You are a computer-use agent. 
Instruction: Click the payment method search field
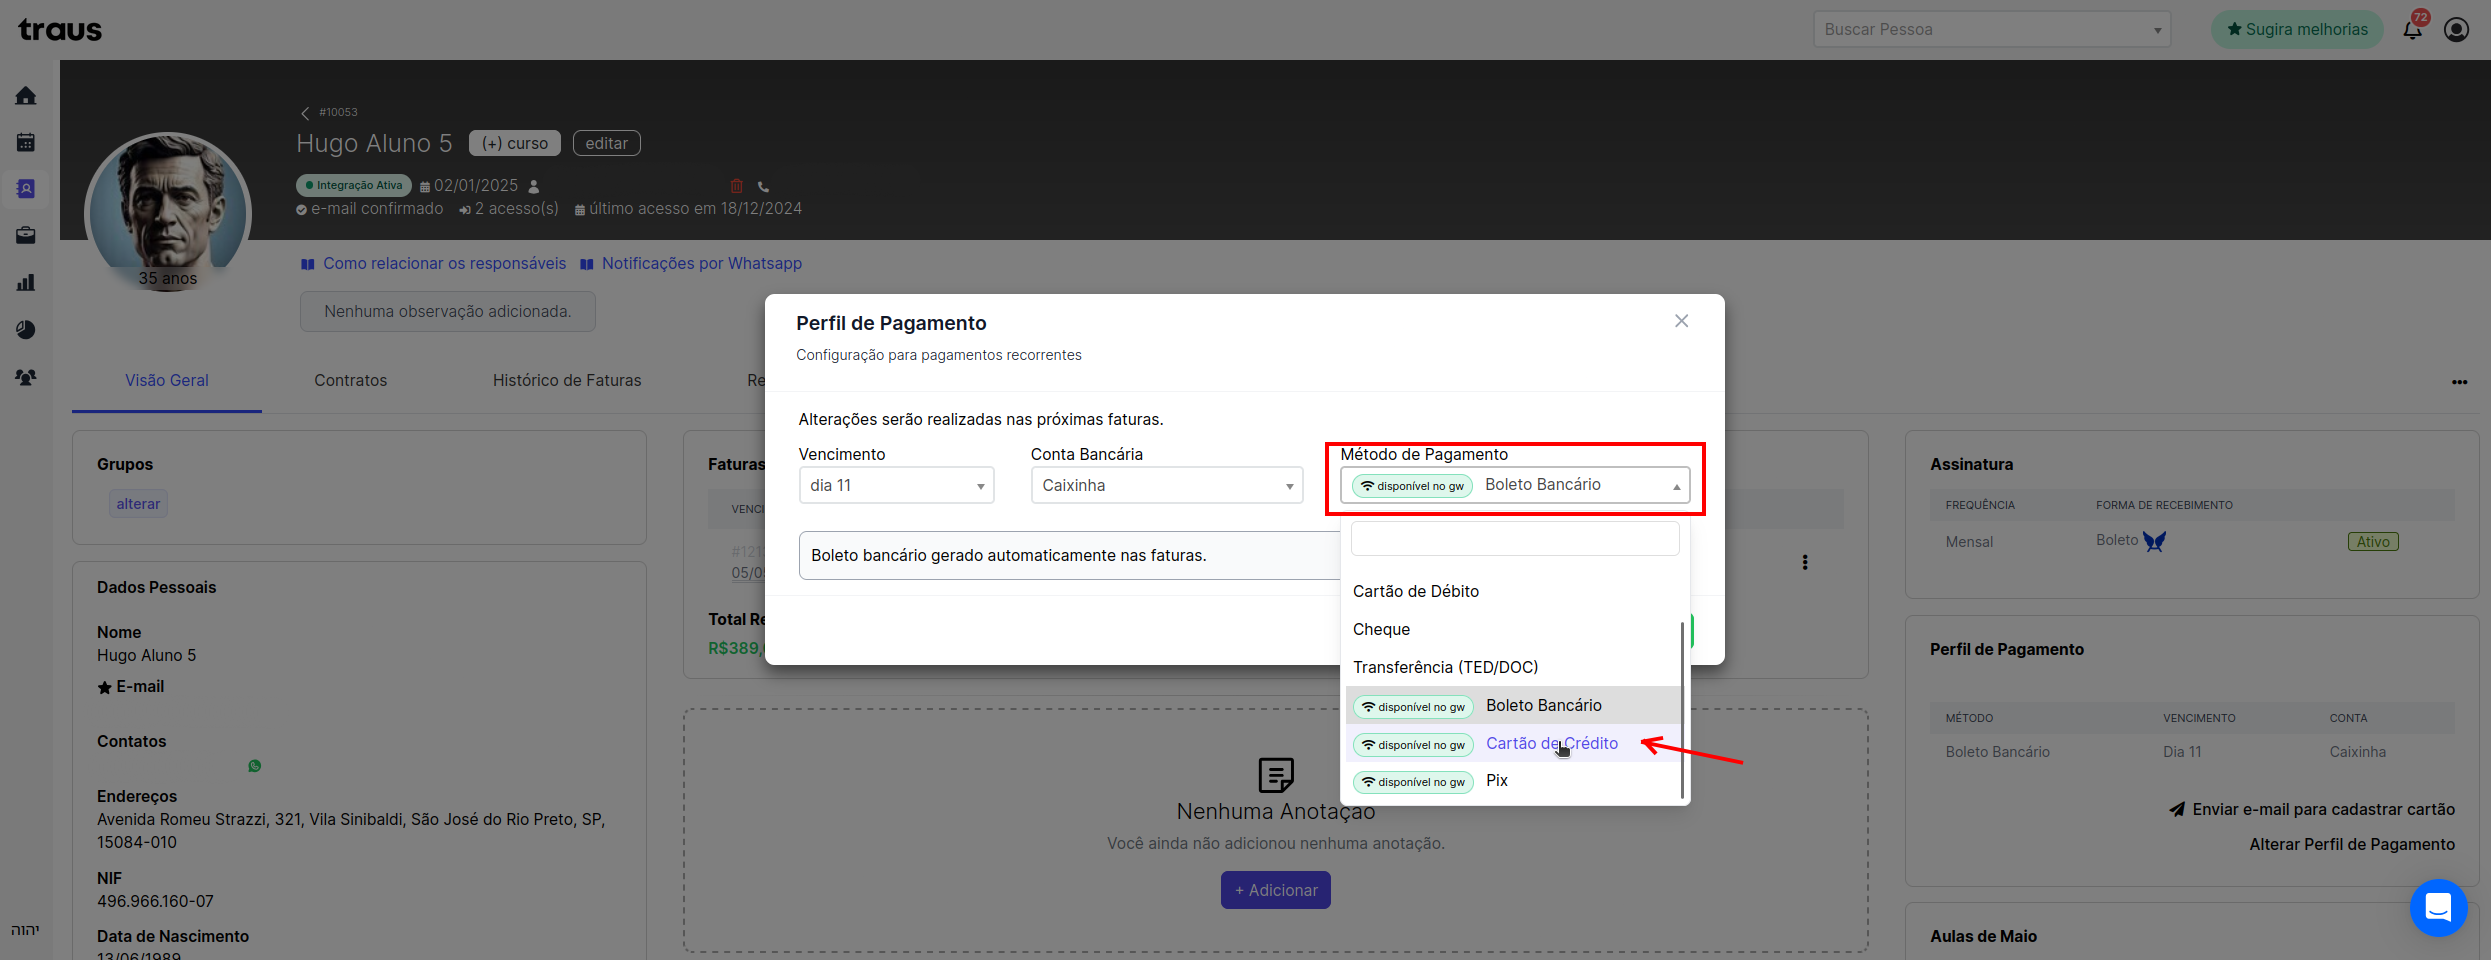tap(1514, 538)
